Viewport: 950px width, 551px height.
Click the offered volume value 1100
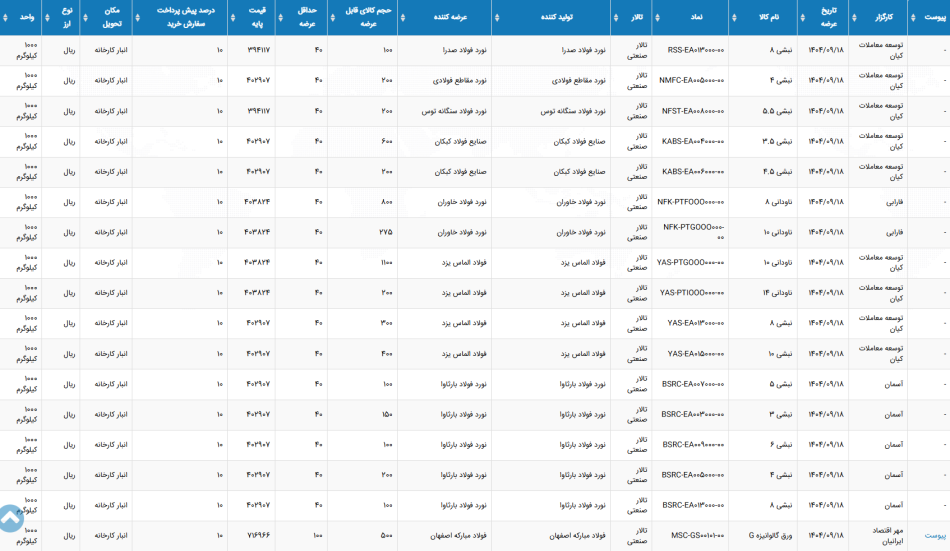(x=387, y=262)
